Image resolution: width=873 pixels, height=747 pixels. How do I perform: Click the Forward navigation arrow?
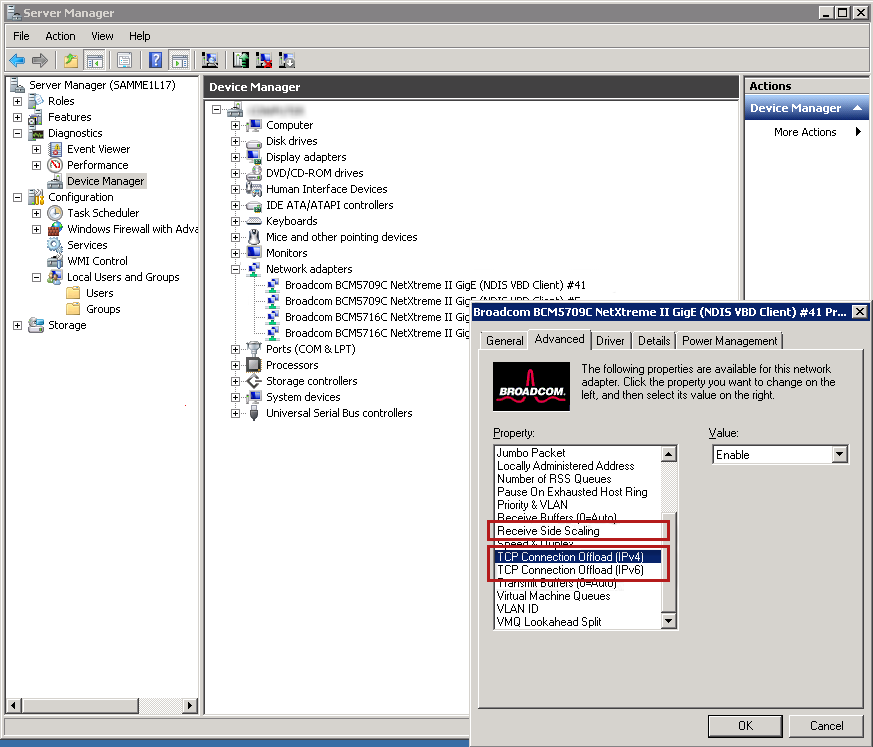pos(38,60)
